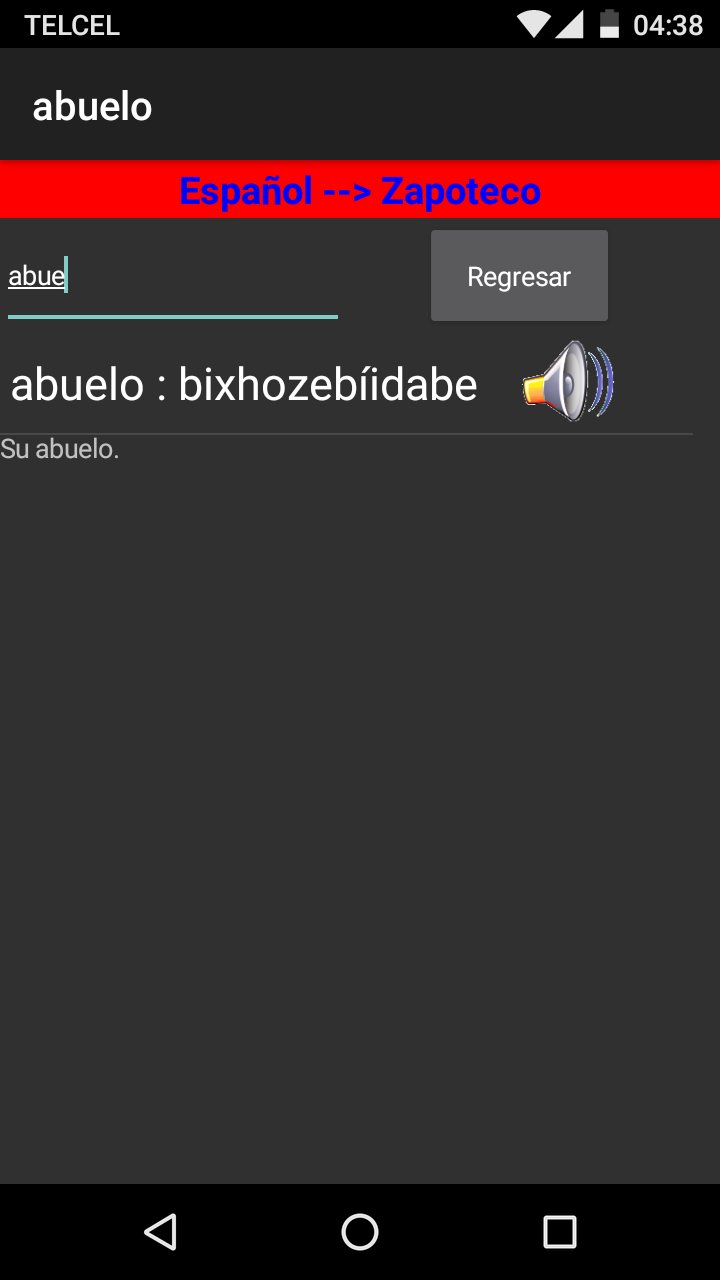Tap the --> arrow in the red banner

(347, 191)
